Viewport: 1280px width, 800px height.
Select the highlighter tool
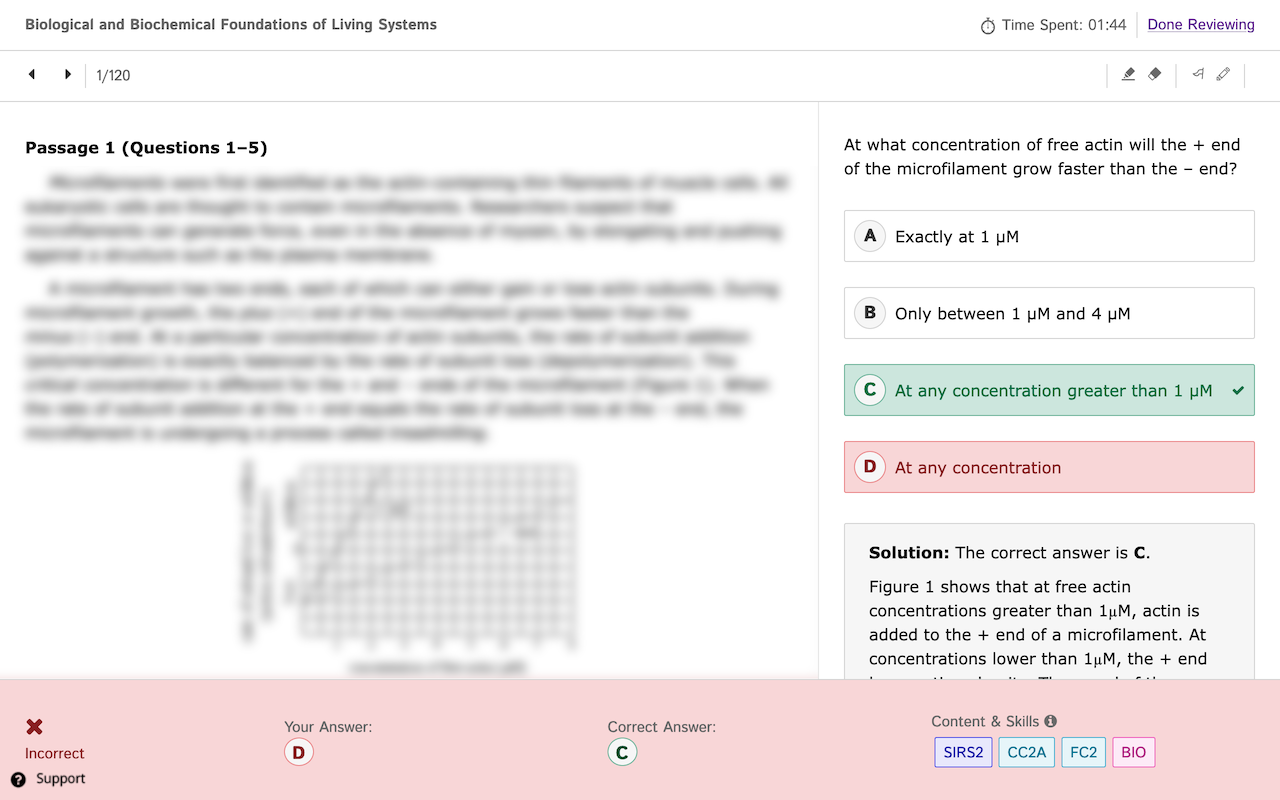(x=1129, y=74)
